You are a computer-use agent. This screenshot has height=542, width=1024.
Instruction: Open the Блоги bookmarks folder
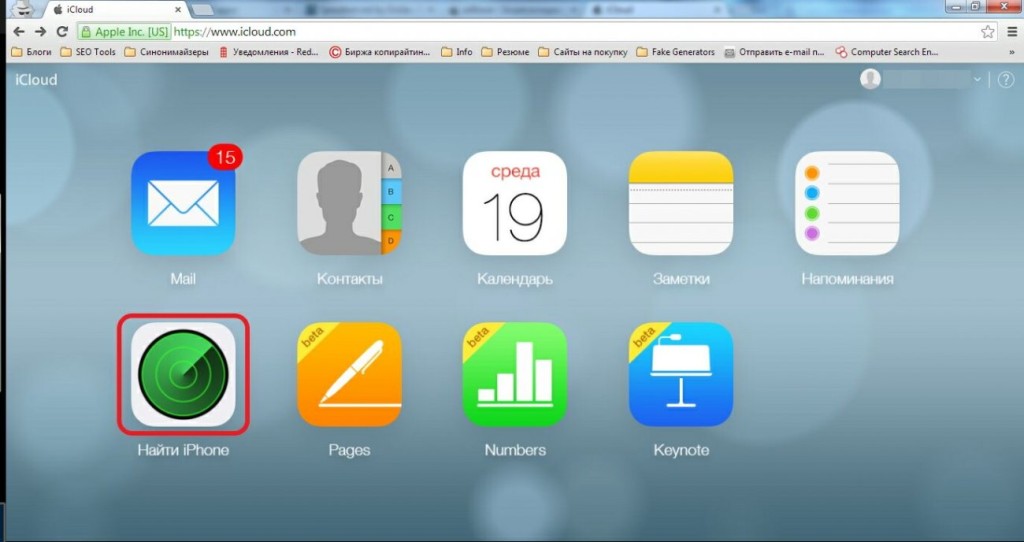pyautogui.click(x=31, y=52)
